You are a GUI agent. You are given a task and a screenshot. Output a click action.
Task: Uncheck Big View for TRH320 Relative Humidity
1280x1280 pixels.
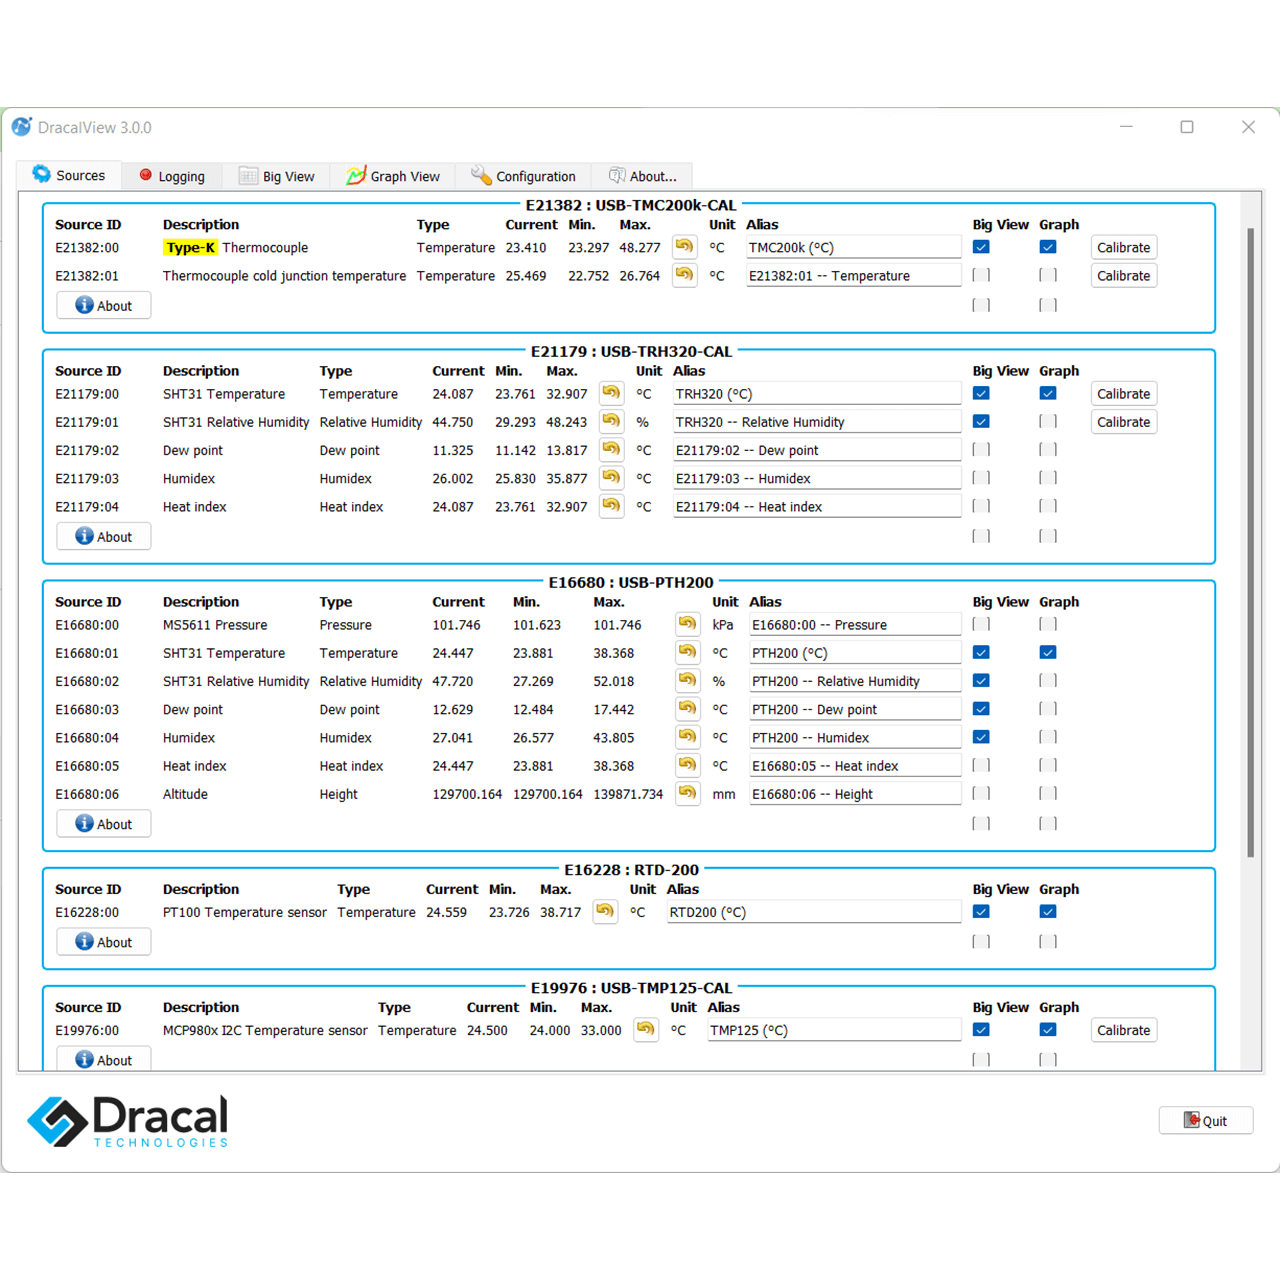(x=981, y=421)
